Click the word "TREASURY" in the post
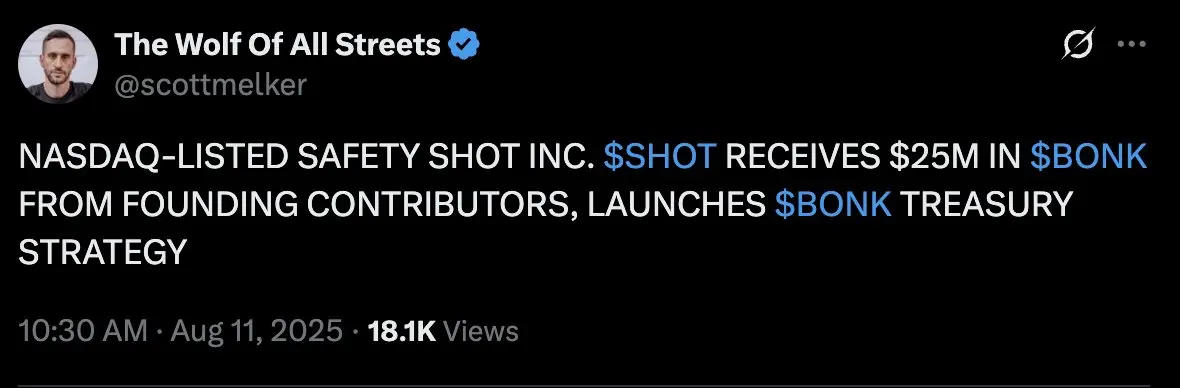Image resolution: width=1180 pixels, height=388 pixels. (x=986, y=204)
